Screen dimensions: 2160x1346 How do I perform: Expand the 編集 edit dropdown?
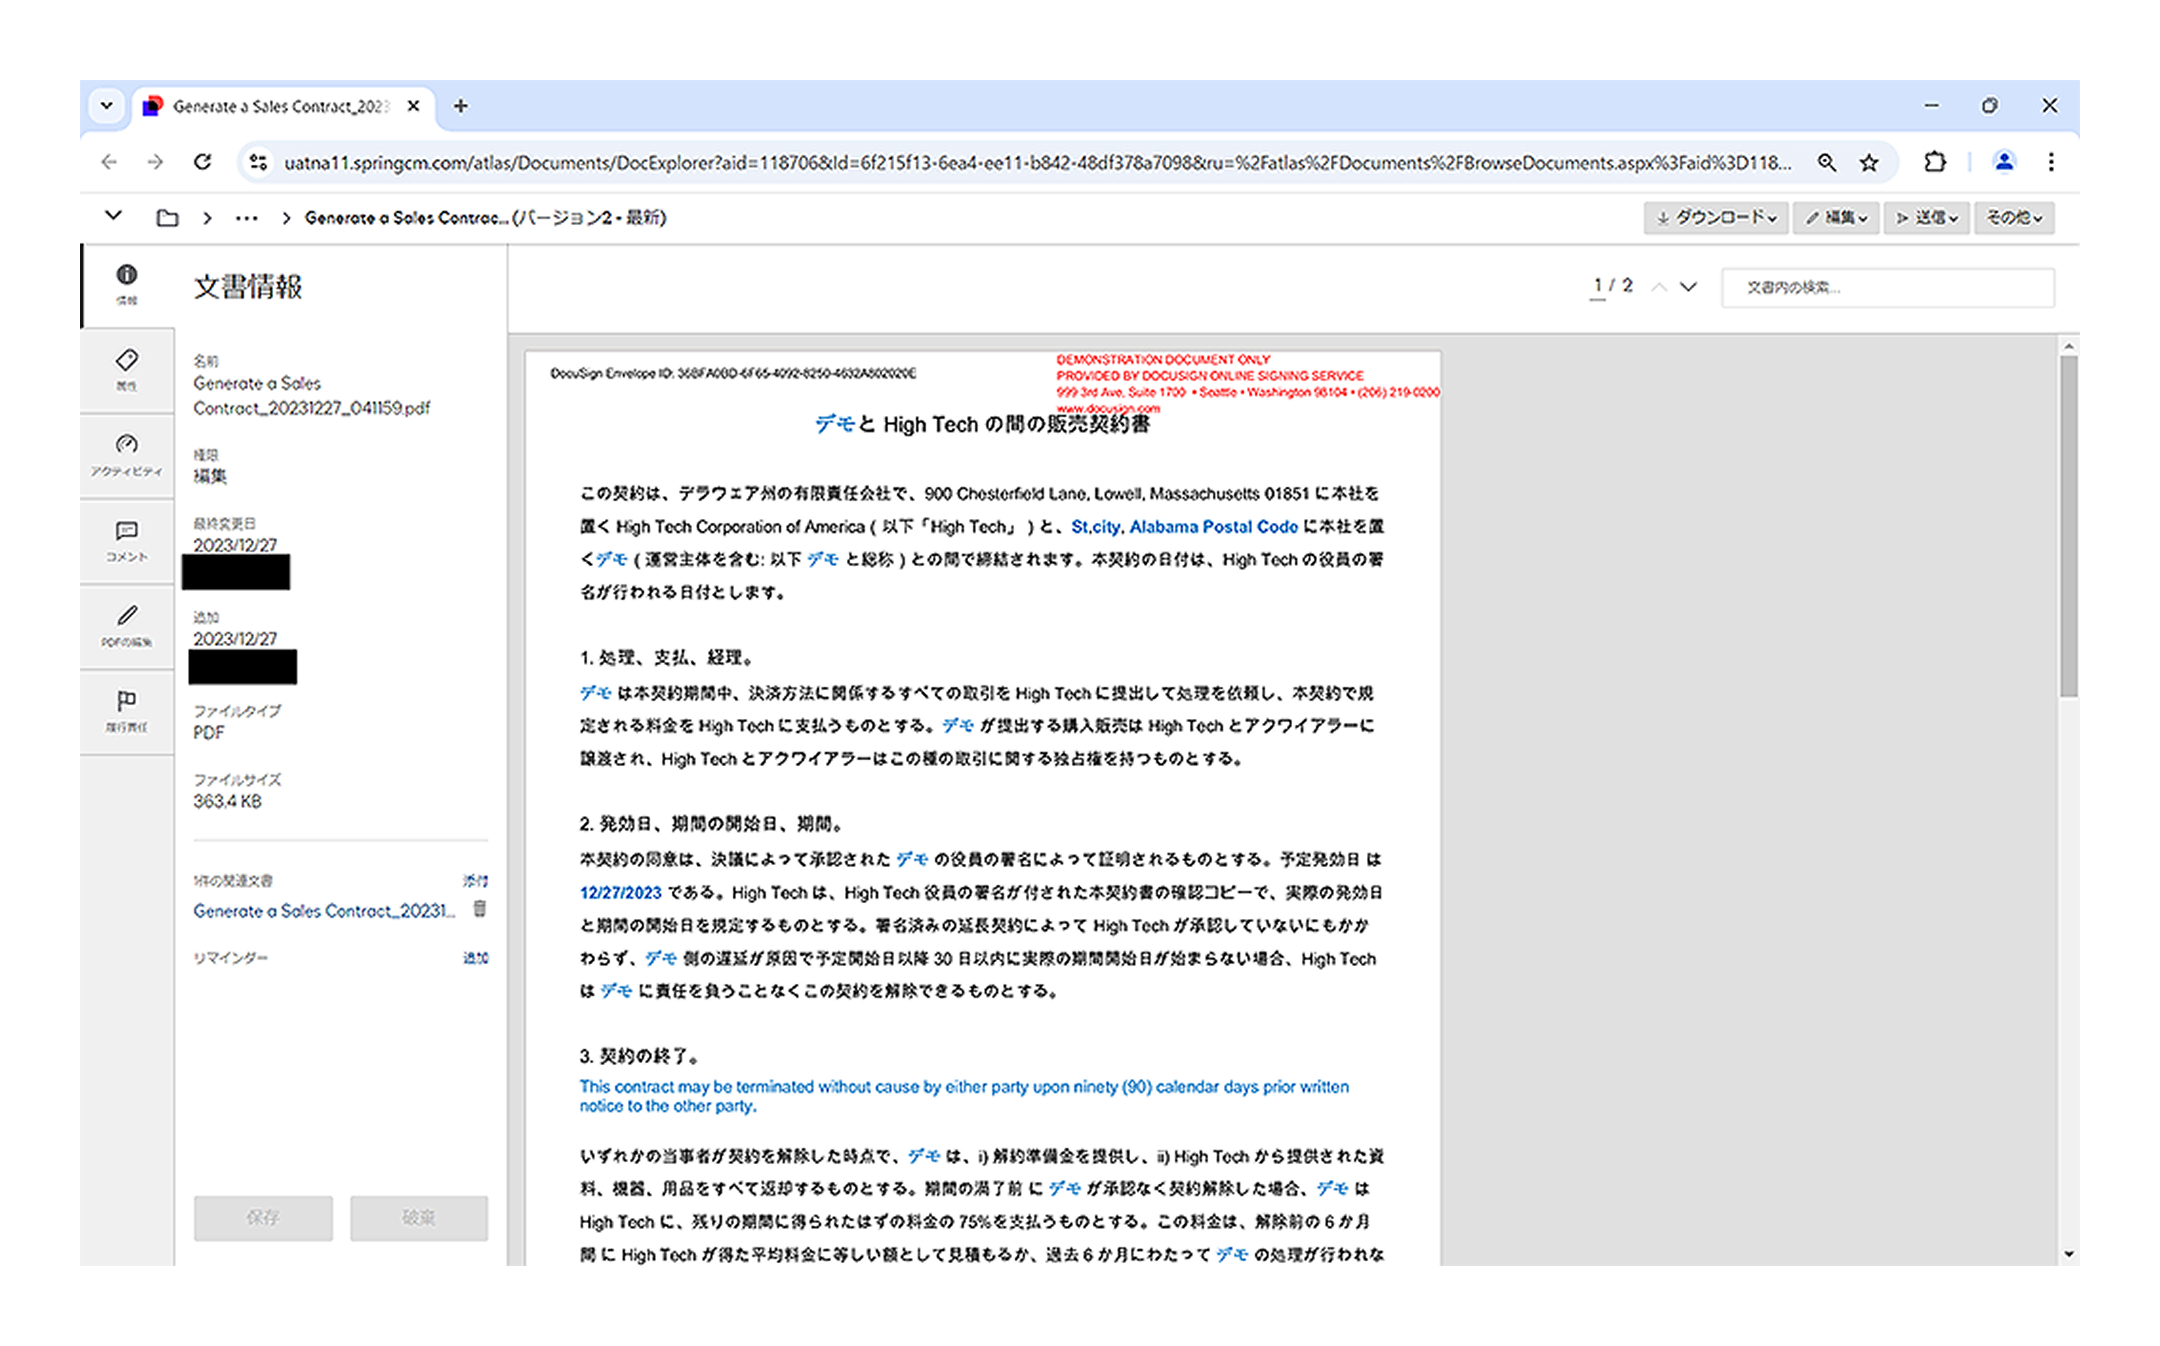click(1837, 218)
